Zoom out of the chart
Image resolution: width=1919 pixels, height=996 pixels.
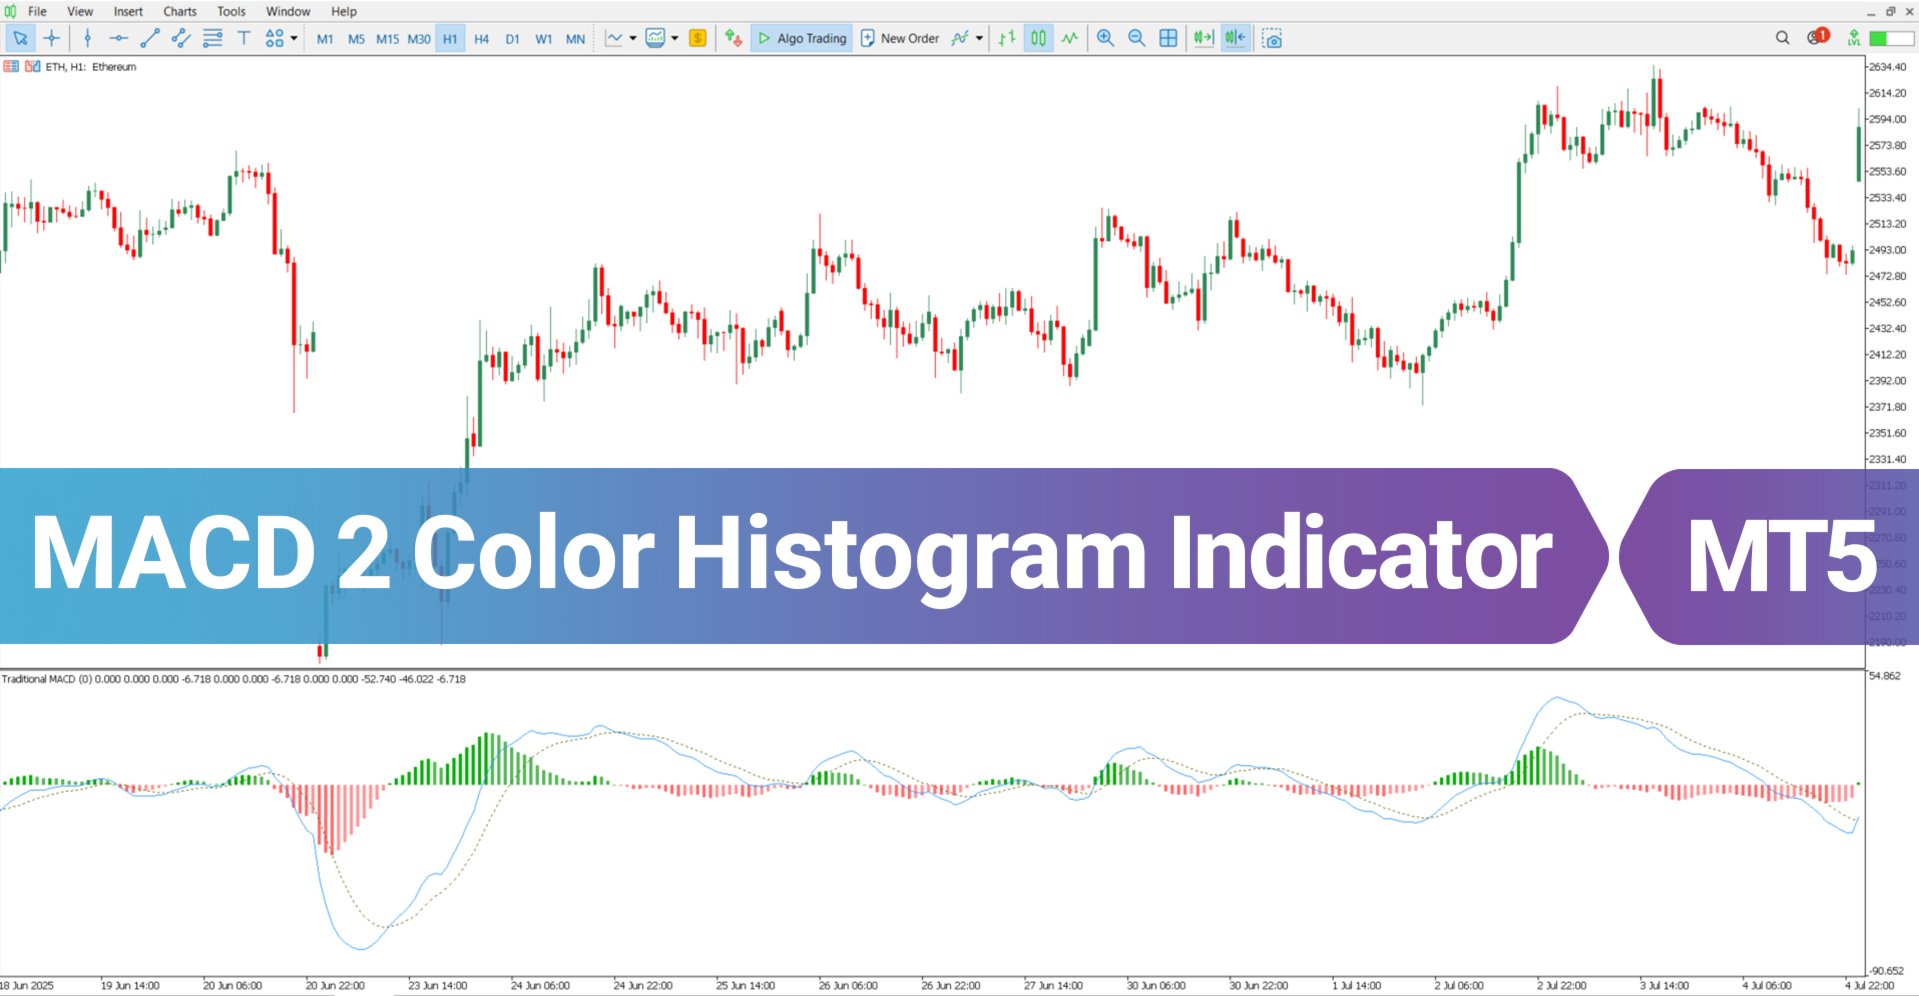point(1136,38)
